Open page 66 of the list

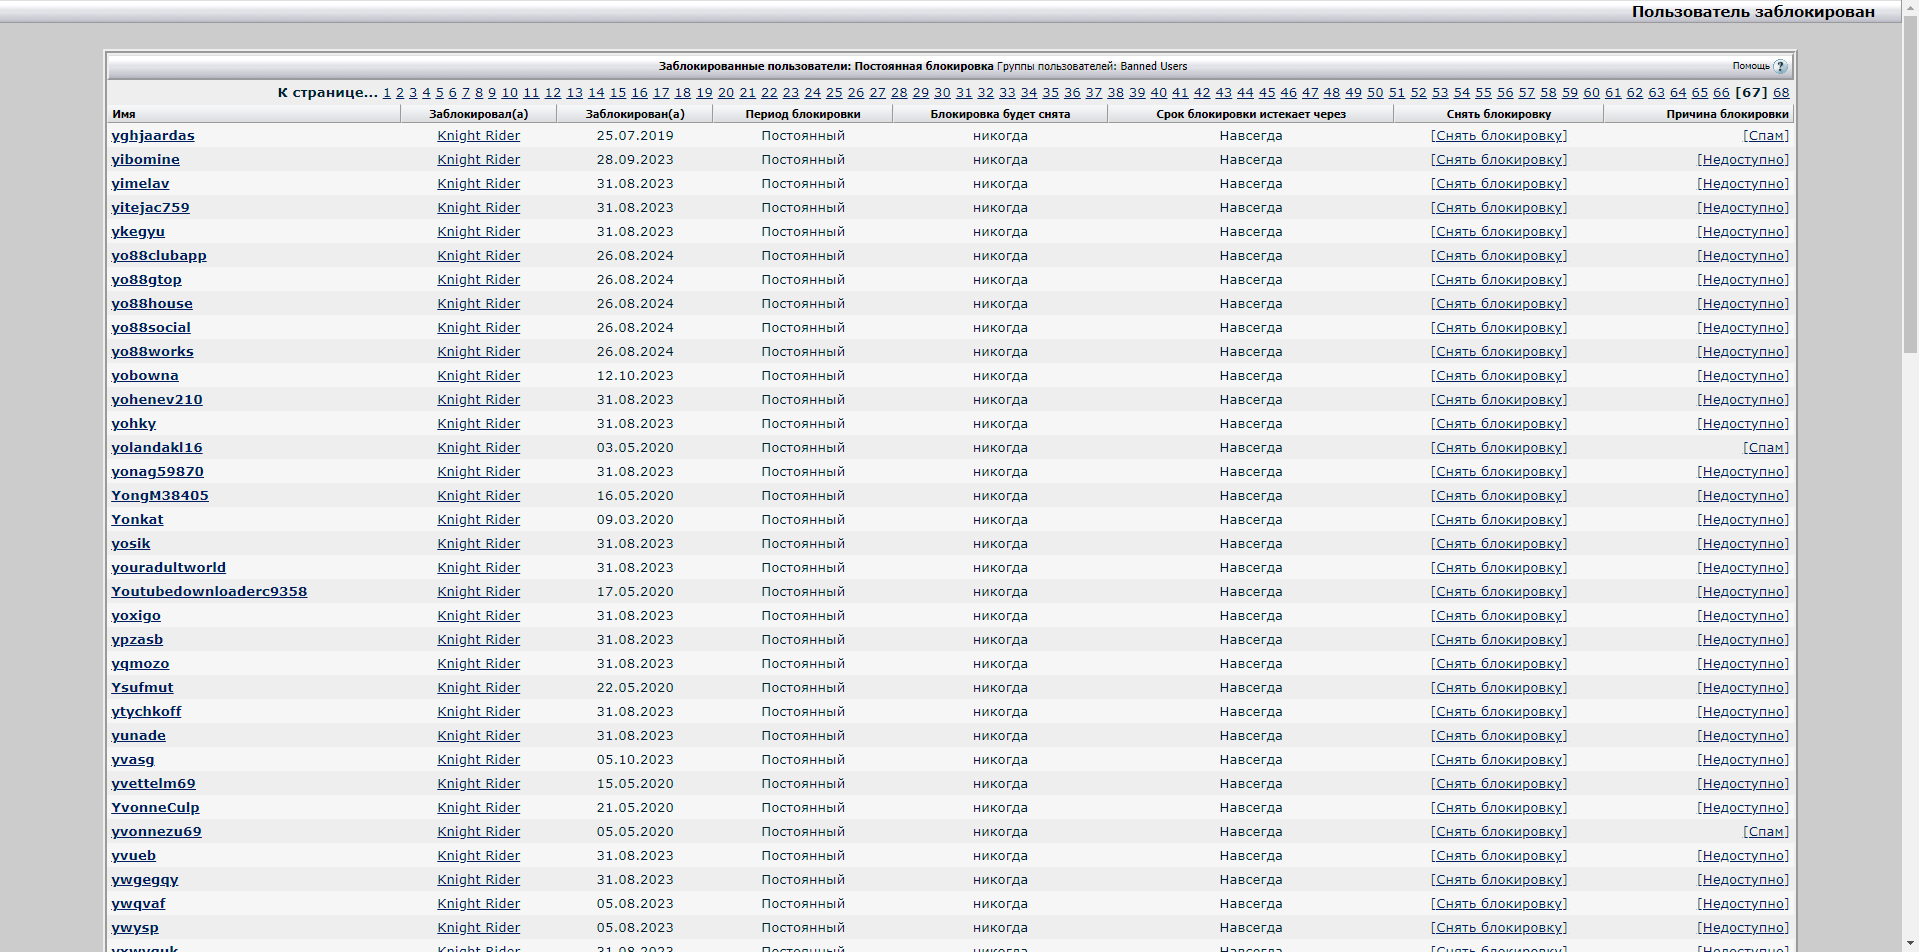[1721, 92]
